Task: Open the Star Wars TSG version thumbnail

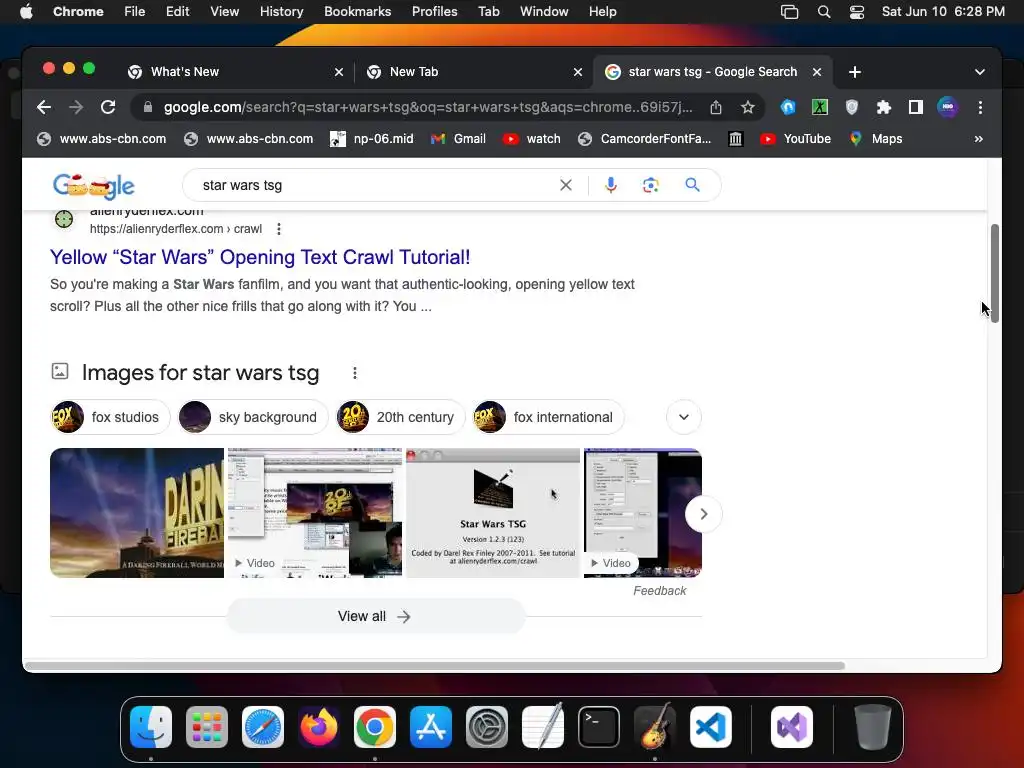Action: pyautogui.click(x=493, y=513)
